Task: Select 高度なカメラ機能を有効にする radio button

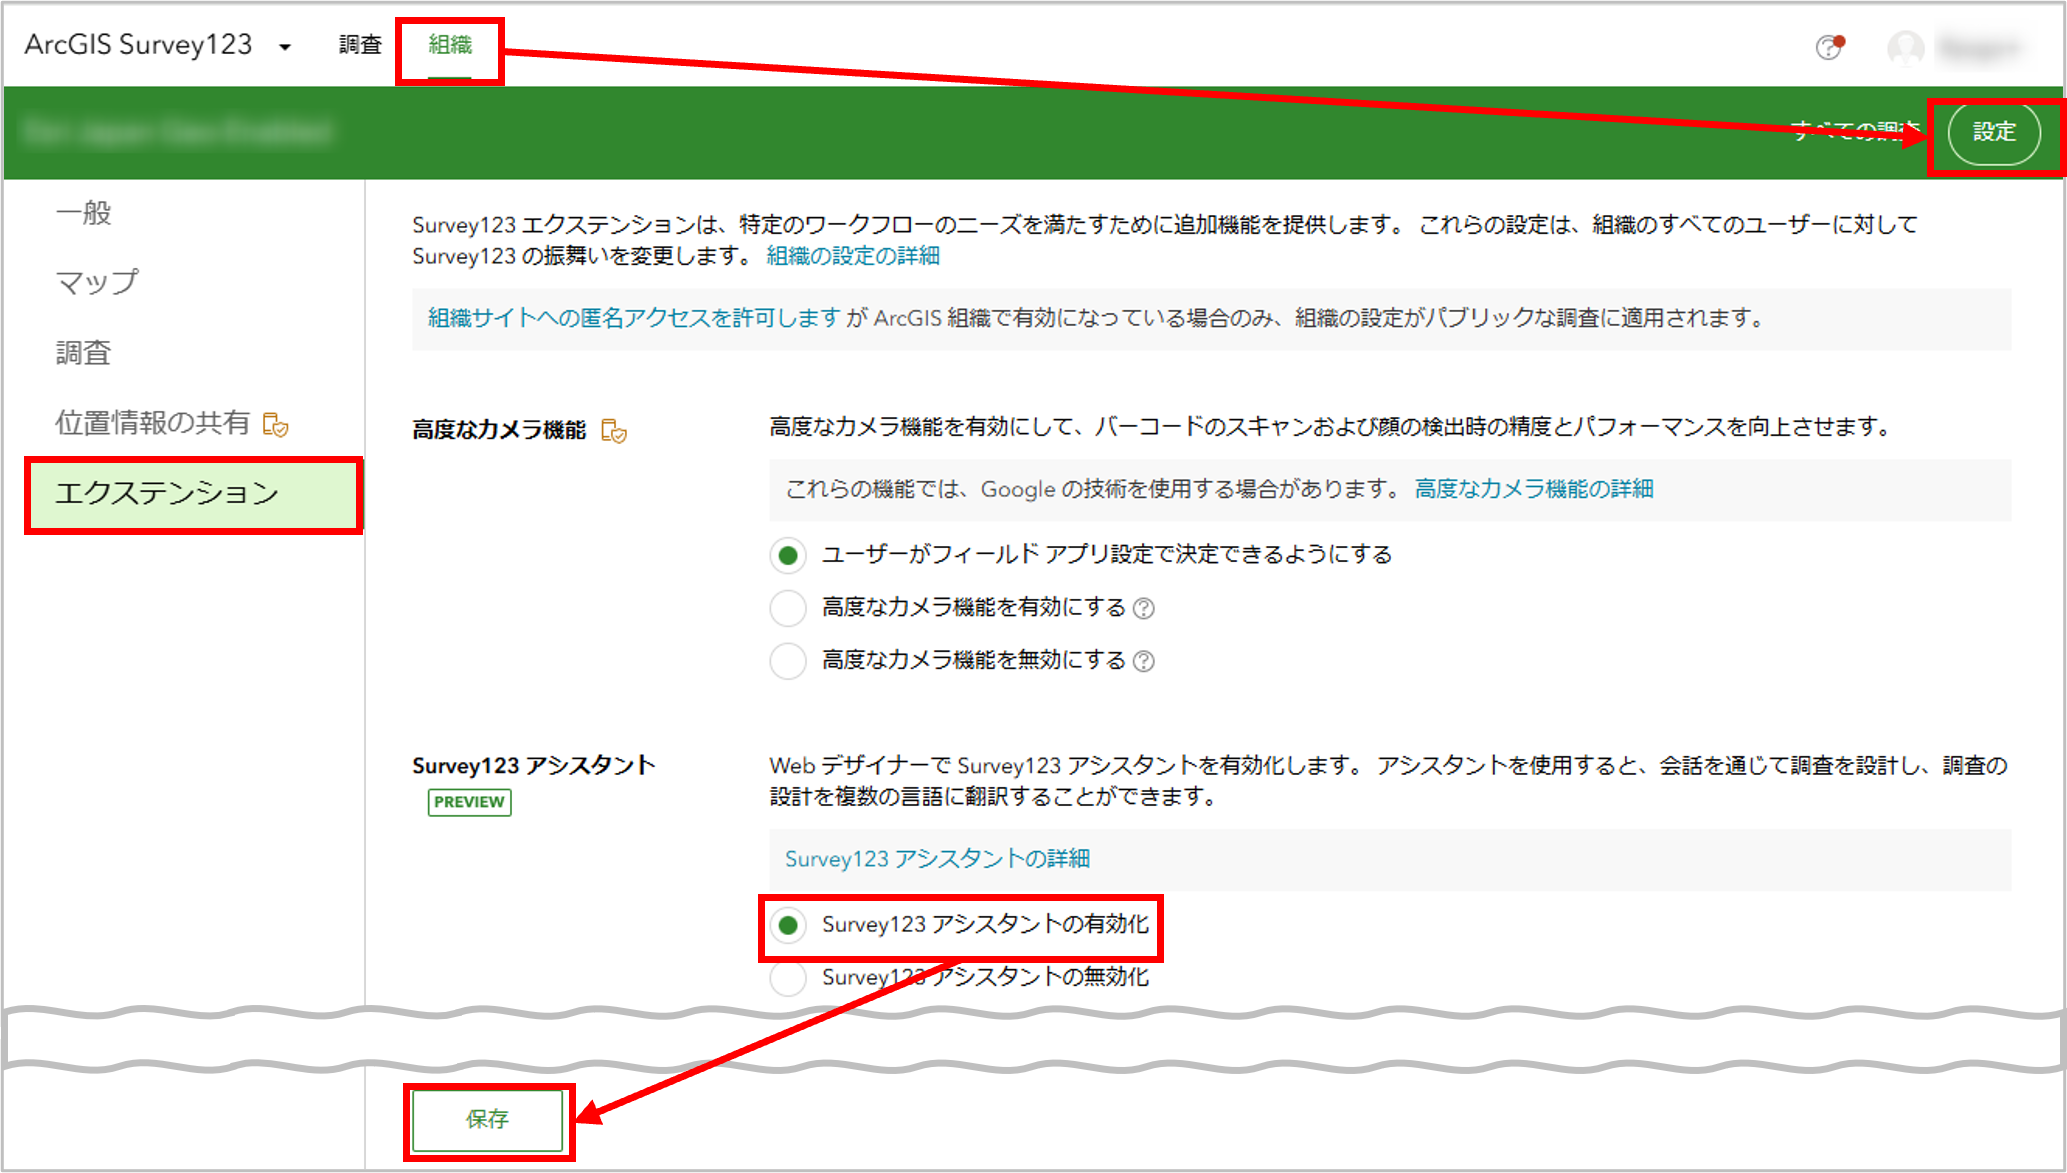Action: 788,608
